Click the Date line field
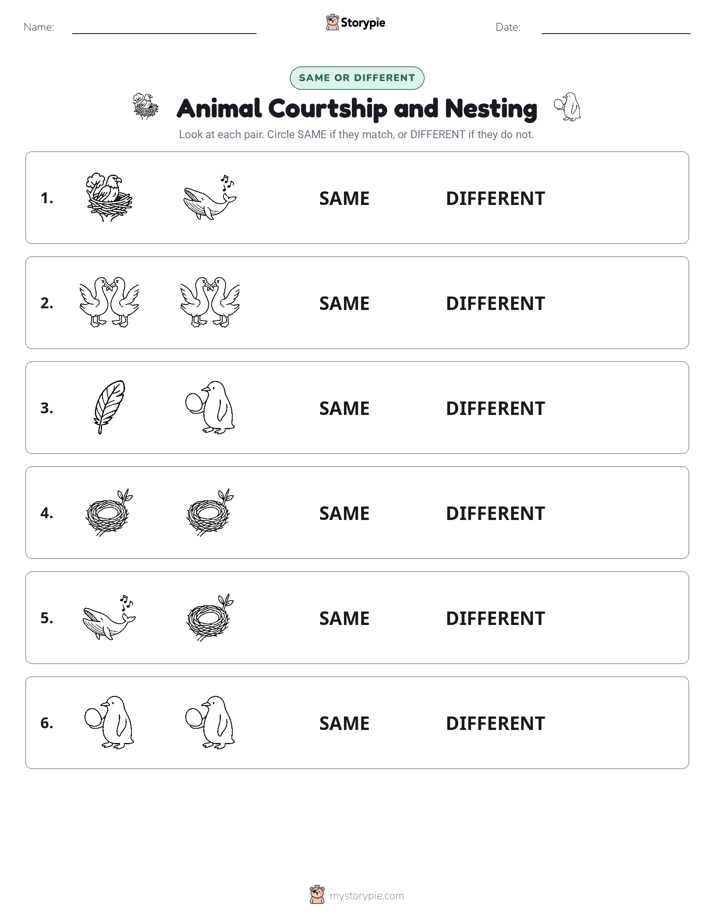714x924 pixels. (616, 27)
